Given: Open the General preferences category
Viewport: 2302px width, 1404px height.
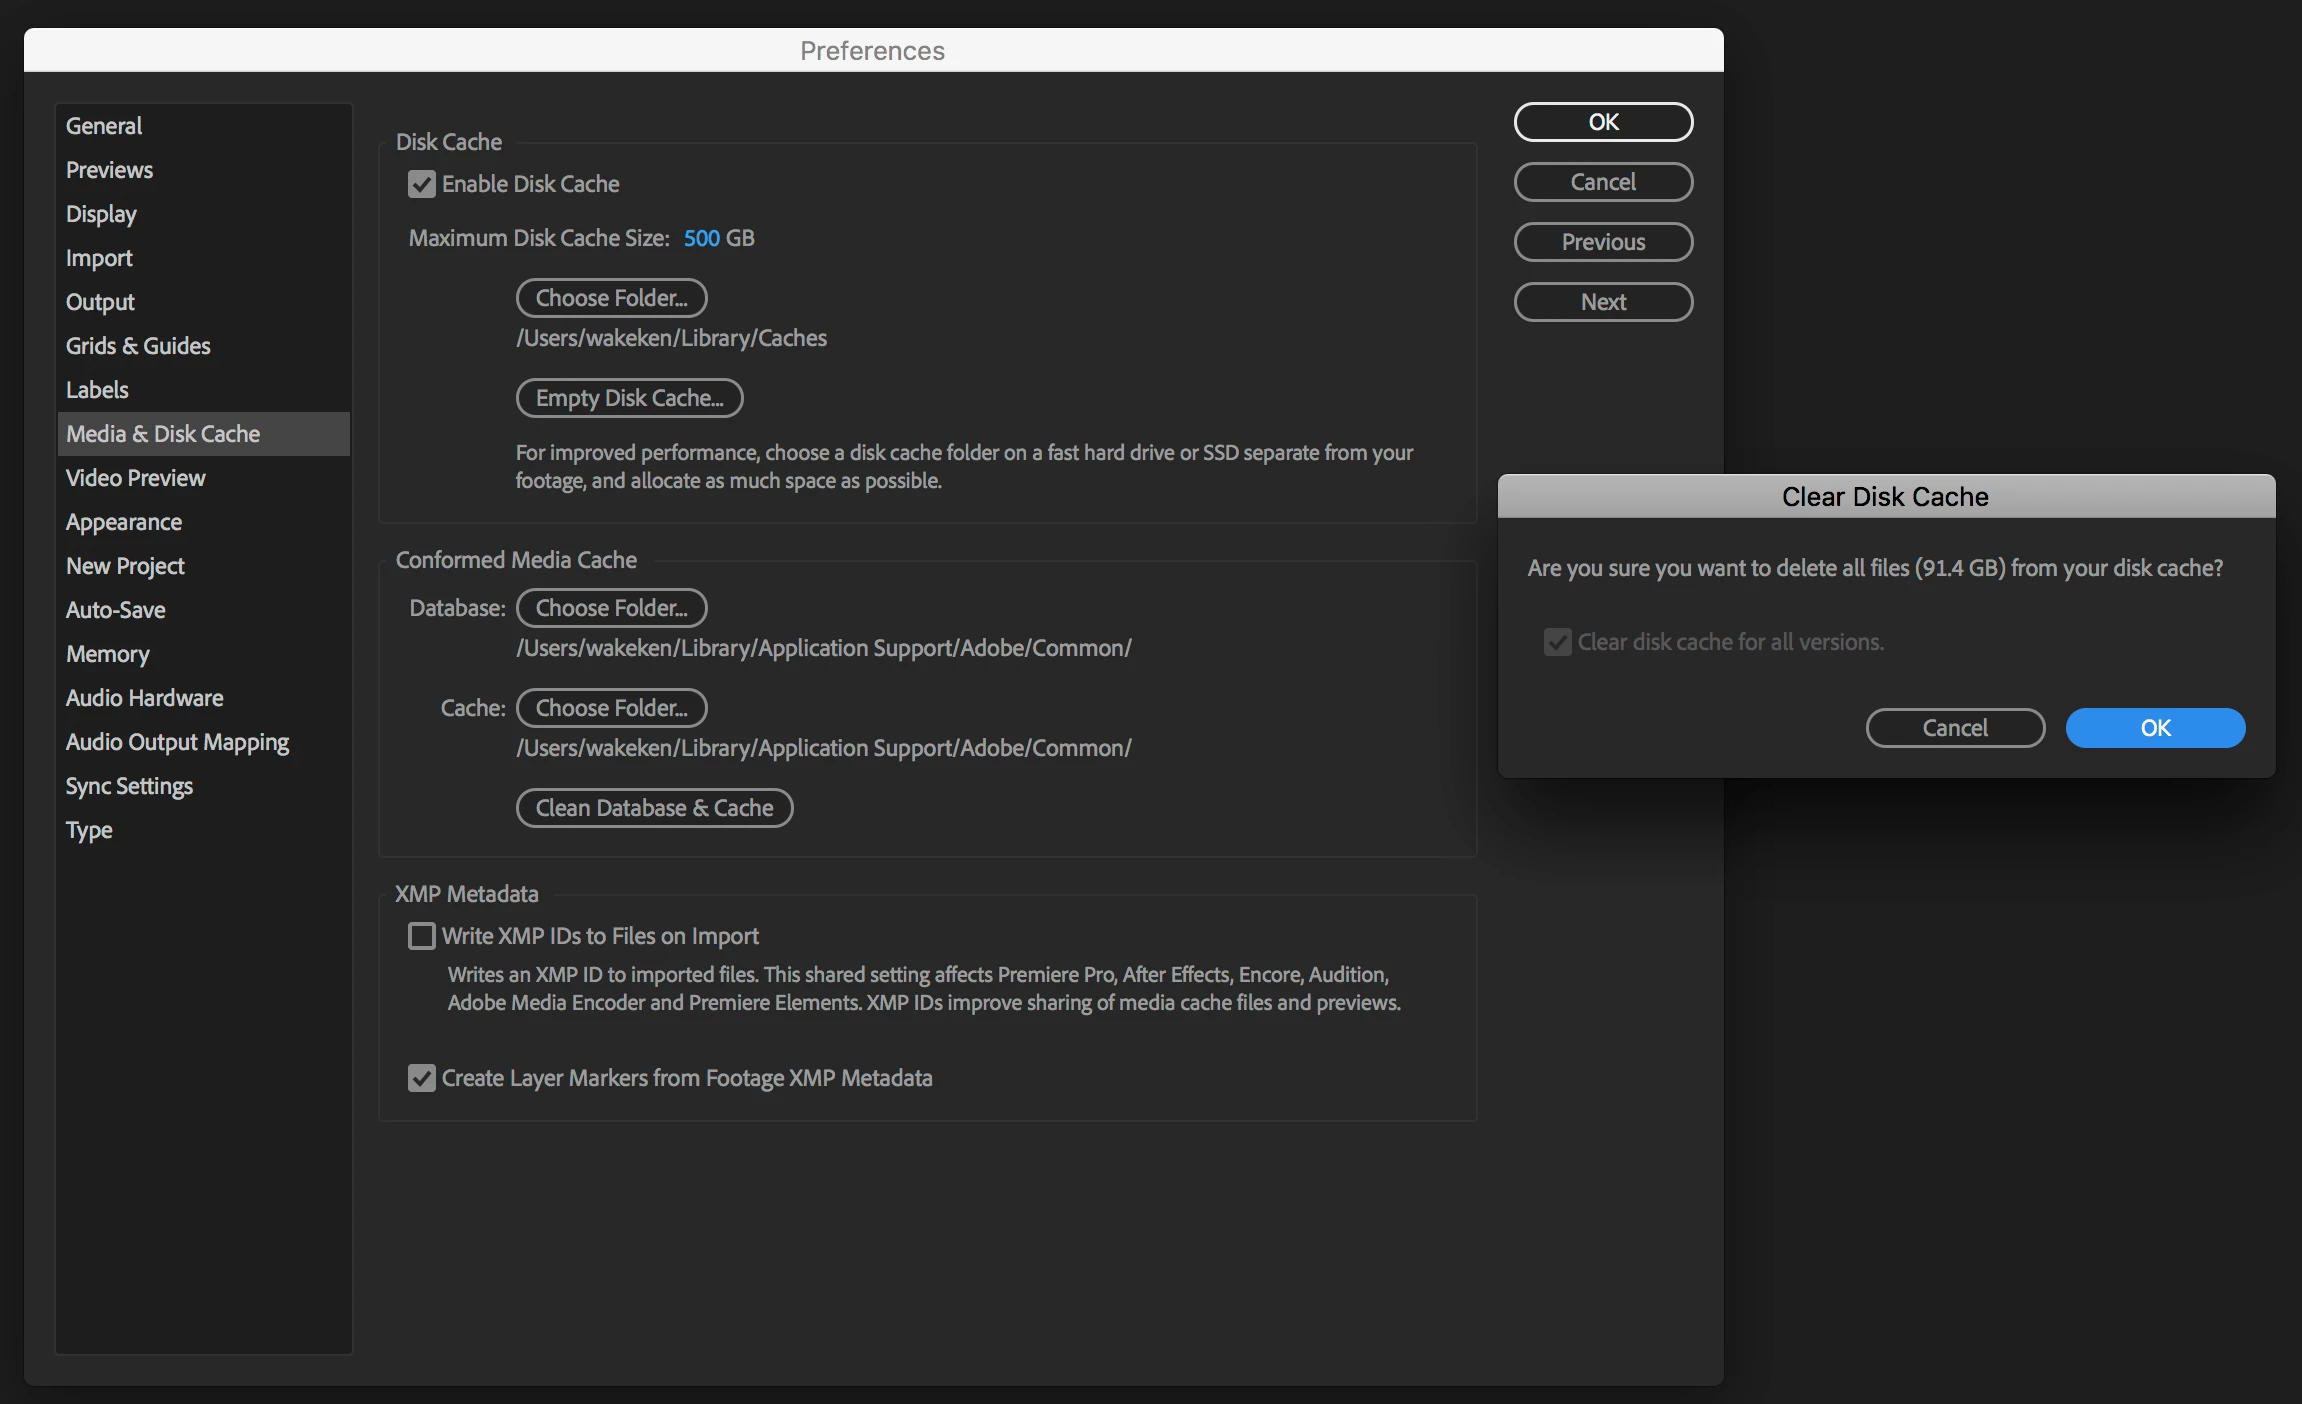Looking at the screenshot, I should coord(104,126).
